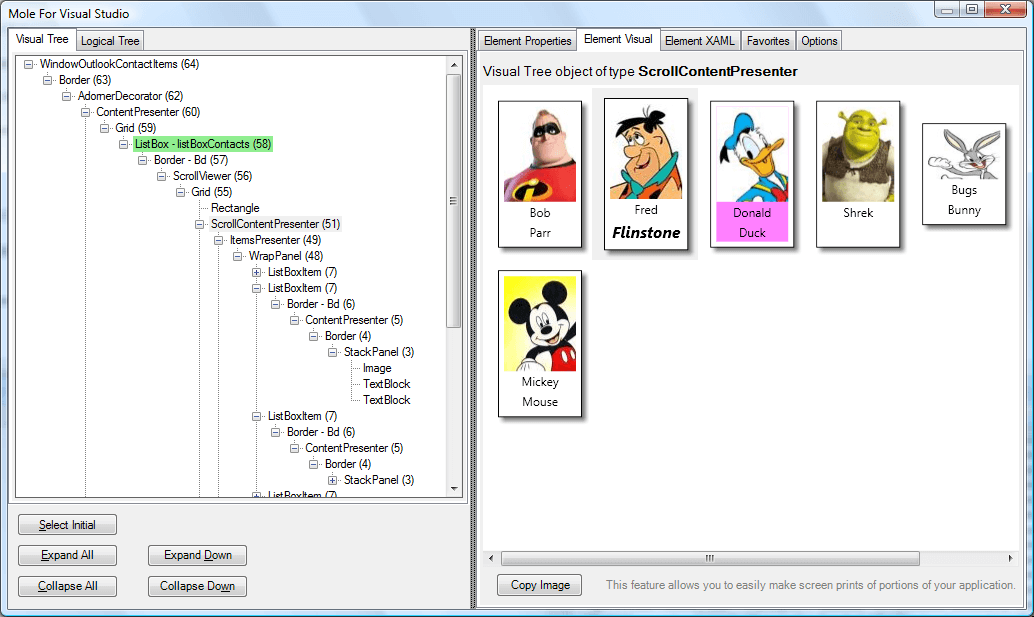Collapse the WindowOutlookContactItems (64) node
This screenshot has height=617, width=1034.
click(x=28, y=65)
